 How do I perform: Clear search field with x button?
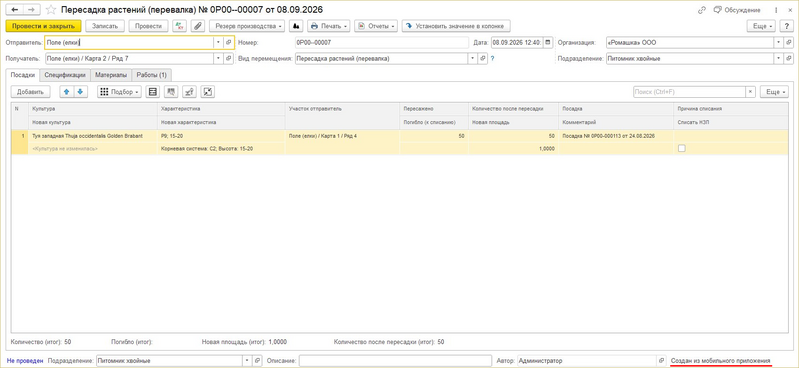(750, 92)
